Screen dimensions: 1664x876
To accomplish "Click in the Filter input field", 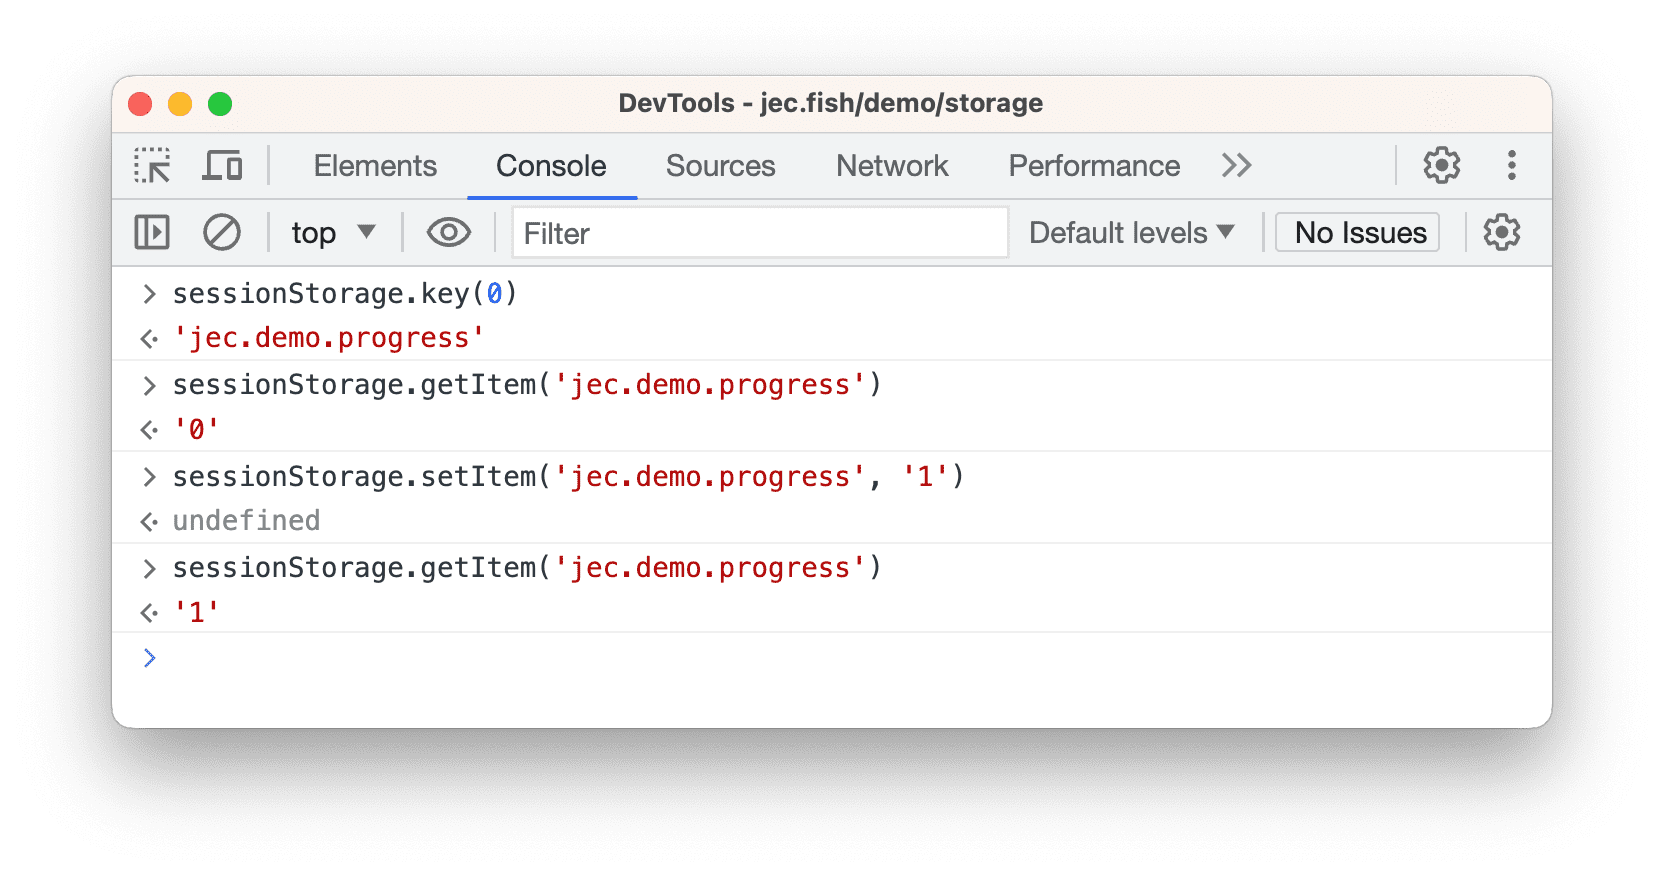I will click(x=760, y=232).
